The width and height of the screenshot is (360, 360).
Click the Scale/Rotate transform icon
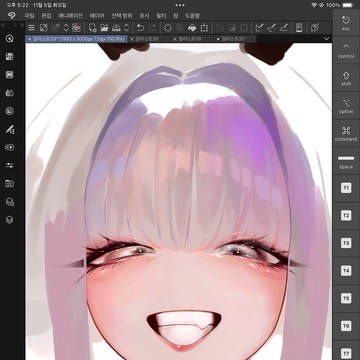[x=204, y=28]
